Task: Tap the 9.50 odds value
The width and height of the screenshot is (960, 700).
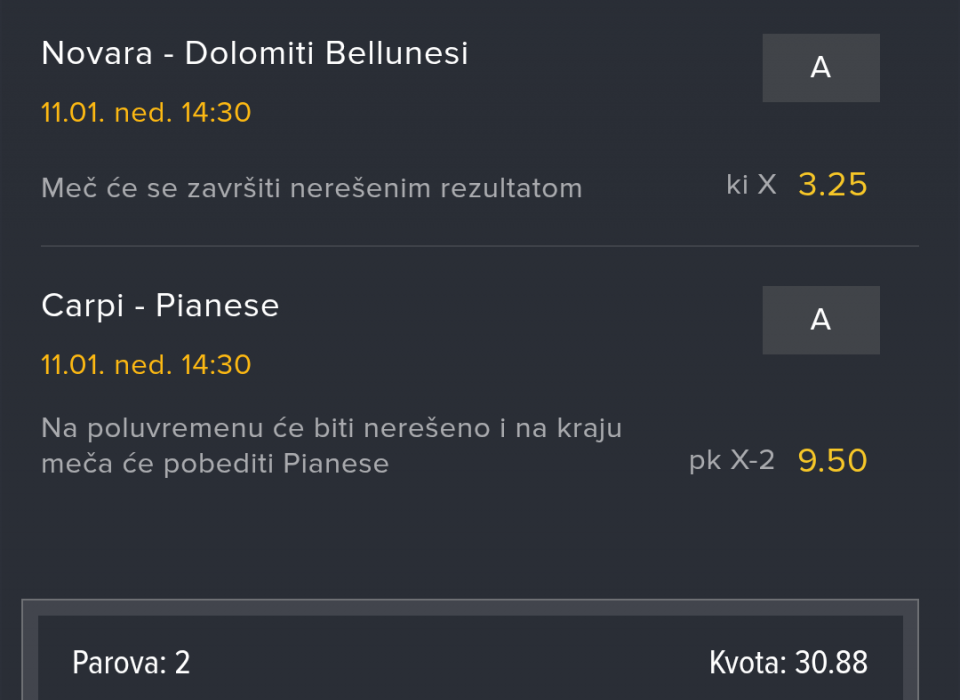Action: pyautogui.click(x=832, y=461)
